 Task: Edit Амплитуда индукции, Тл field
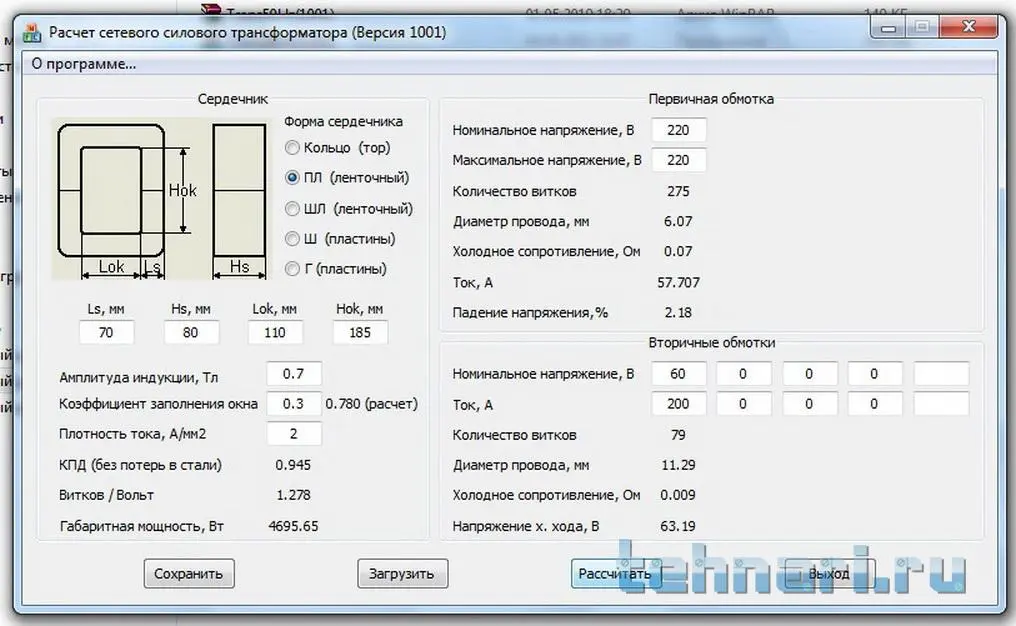294,374
